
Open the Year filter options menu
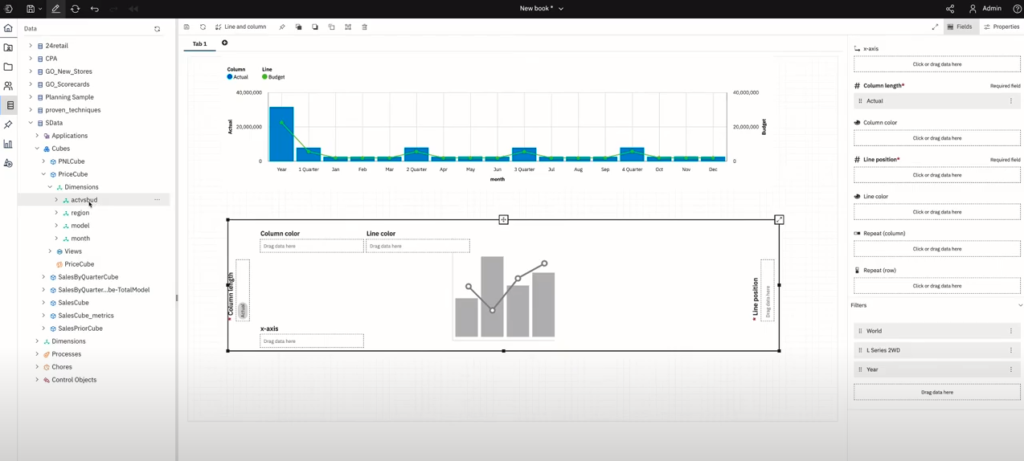point(1011,370)
